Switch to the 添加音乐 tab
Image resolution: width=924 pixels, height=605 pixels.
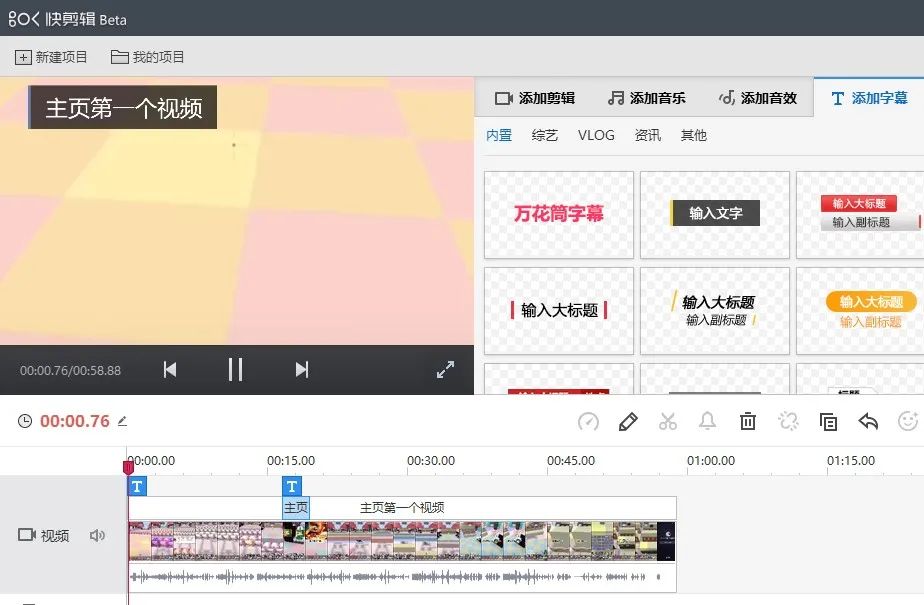[646, 98]
